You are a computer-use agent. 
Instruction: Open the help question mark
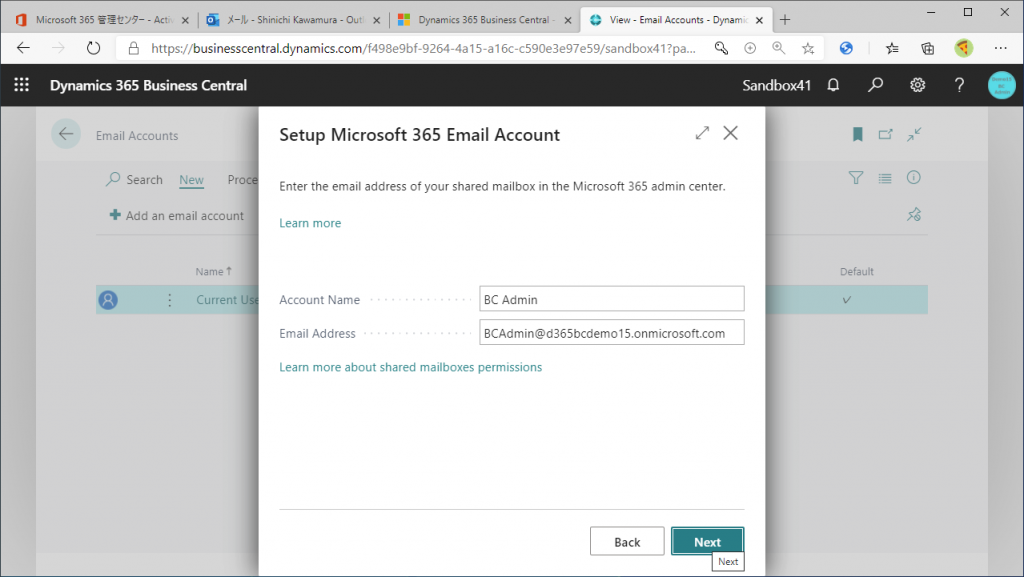[x=959, y=85]
